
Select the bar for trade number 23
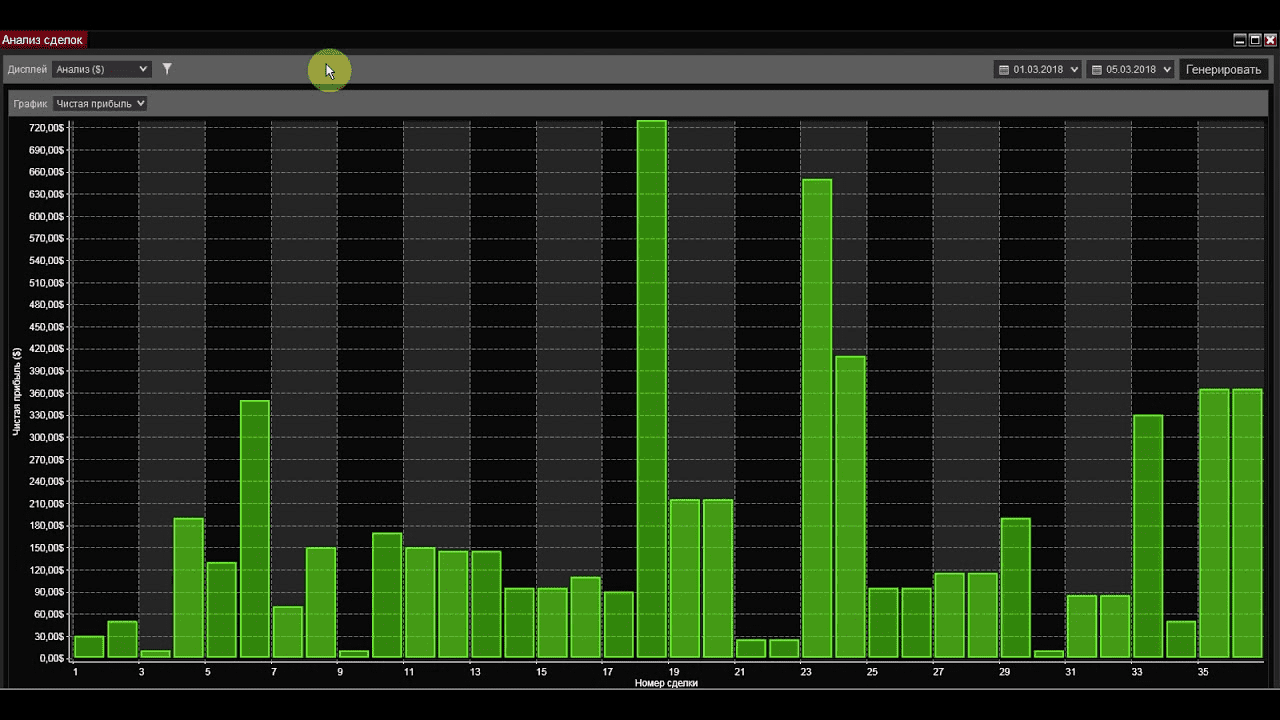(x=817, y=420)
